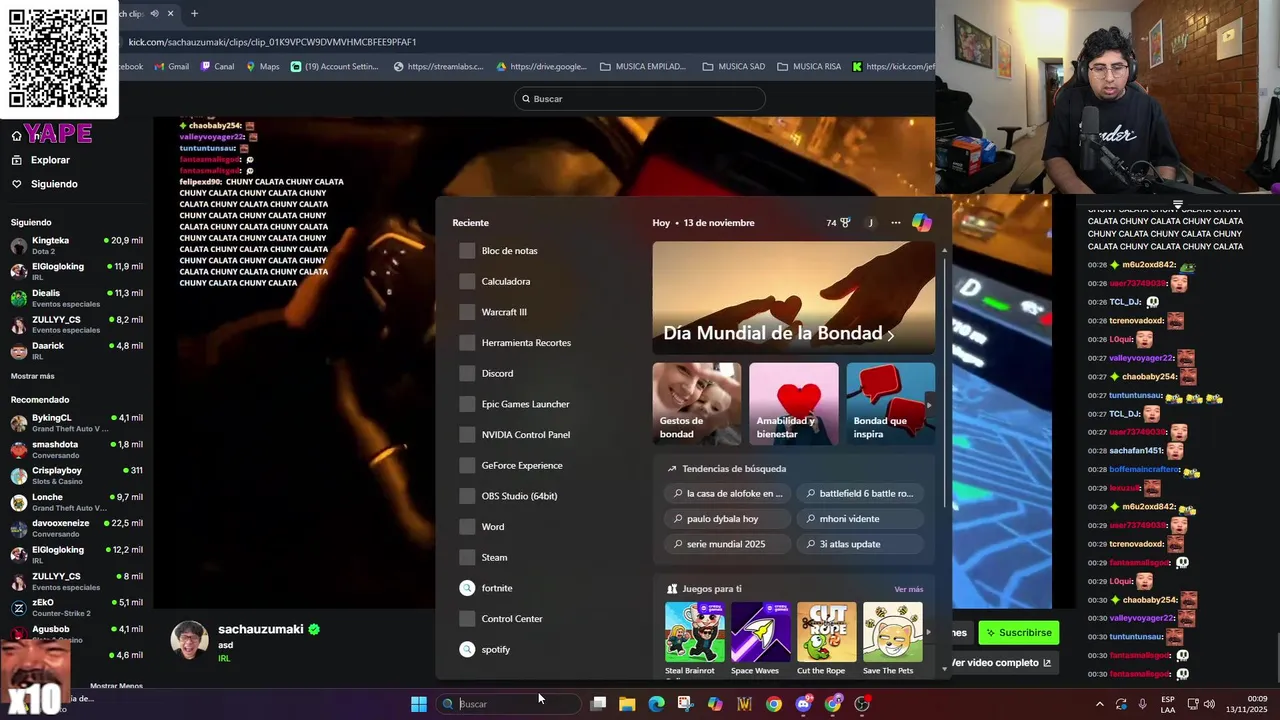Open smashdota channel in Recomendado

pyautogui.click(x=76, y=449)
